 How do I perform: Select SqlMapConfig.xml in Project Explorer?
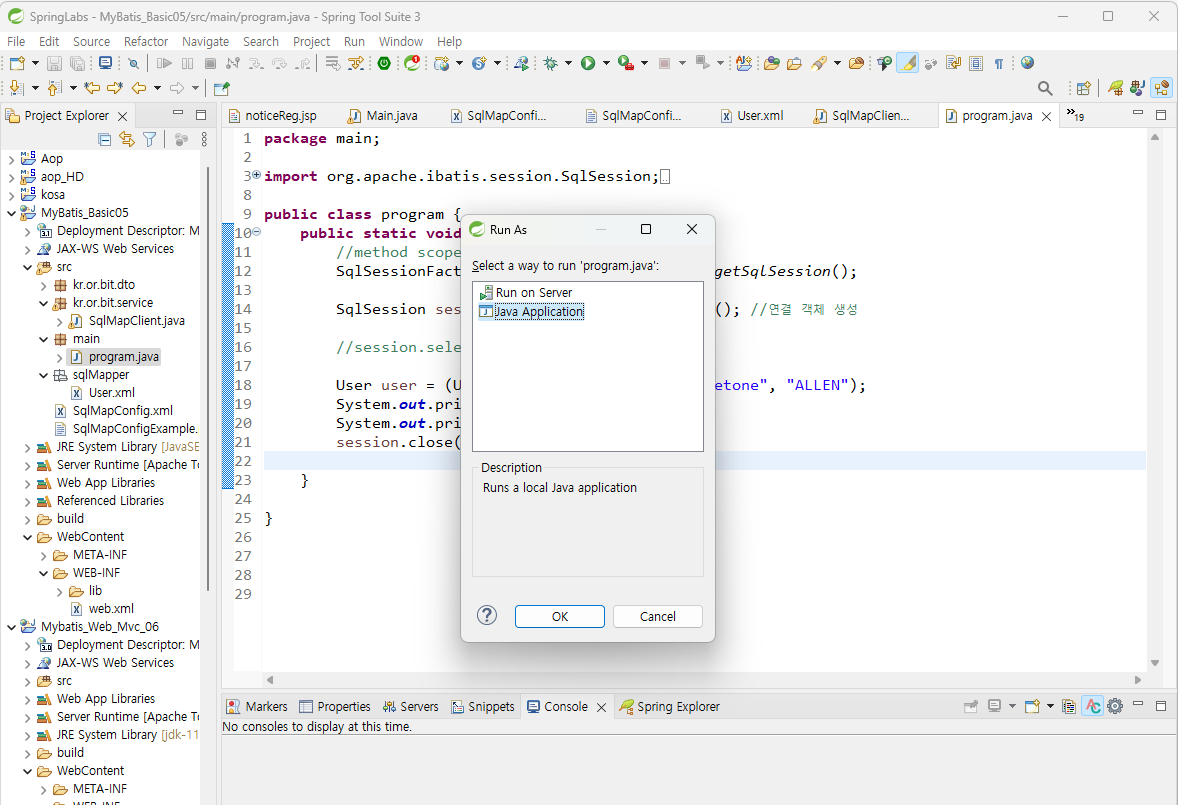(x=113, y=411)
